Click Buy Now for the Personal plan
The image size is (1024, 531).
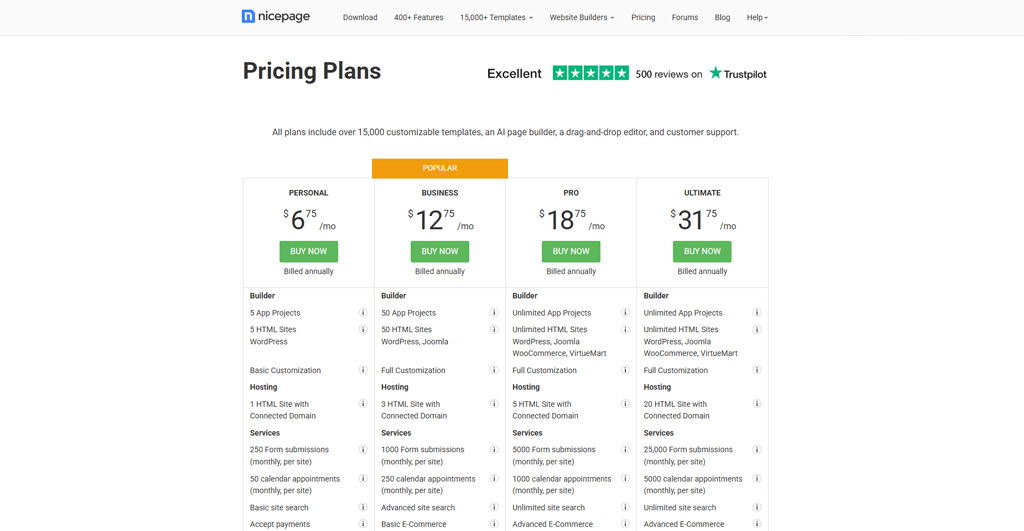point(308,251)
